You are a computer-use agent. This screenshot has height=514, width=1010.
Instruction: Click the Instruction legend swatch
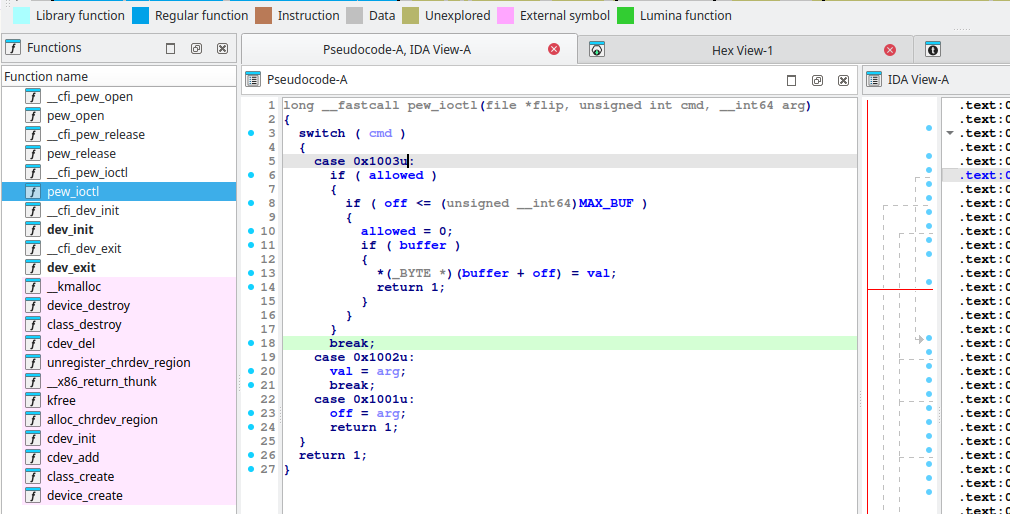[x=263, y=15]
